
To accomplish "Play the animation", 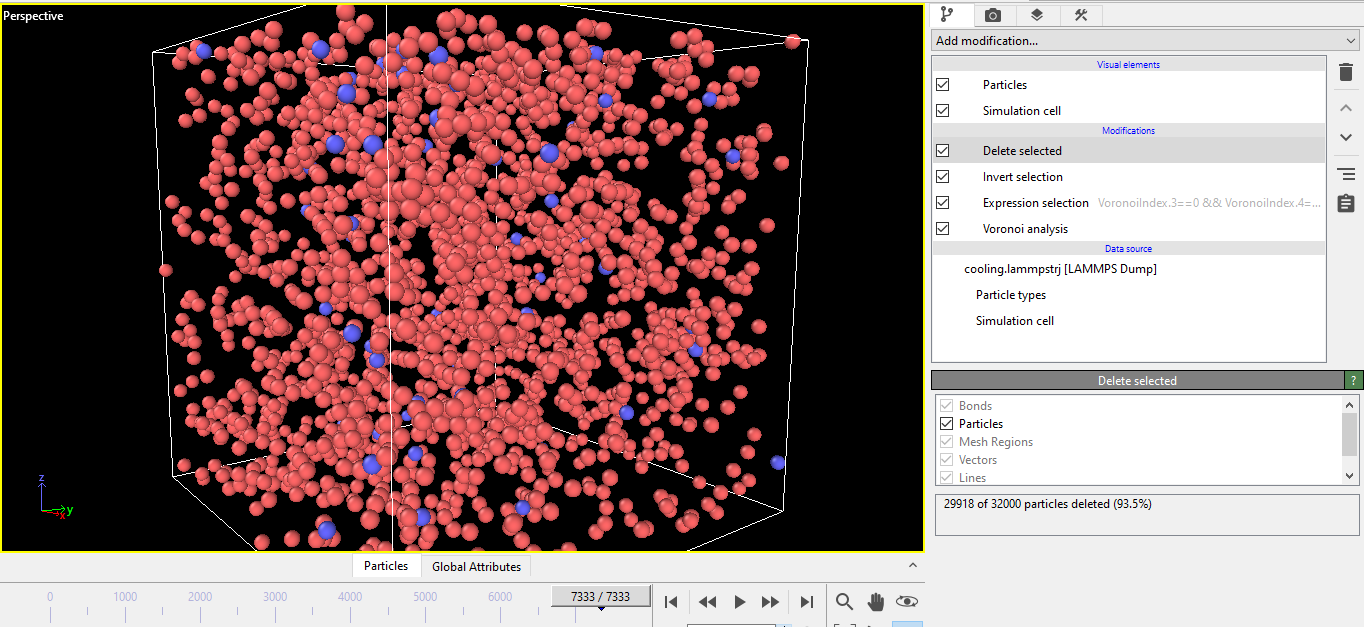I will click(740, 601).
